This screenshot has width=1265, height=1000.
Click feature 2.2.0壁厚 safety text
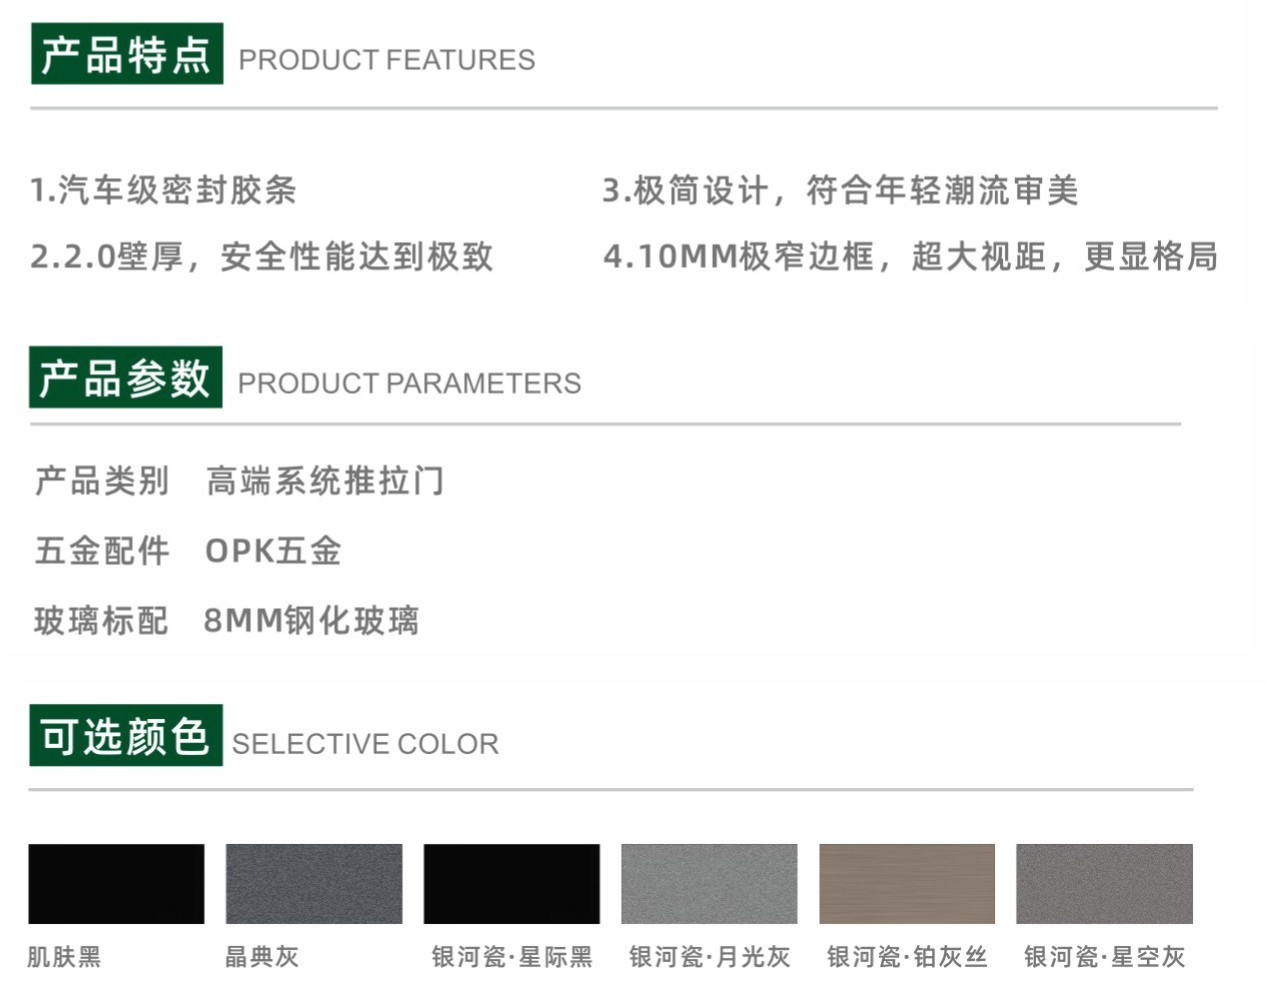262,257
